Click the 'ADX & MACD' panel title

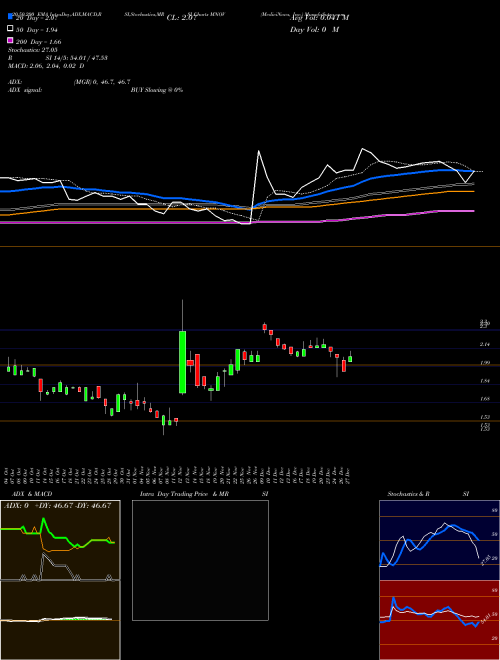point(32,494)
